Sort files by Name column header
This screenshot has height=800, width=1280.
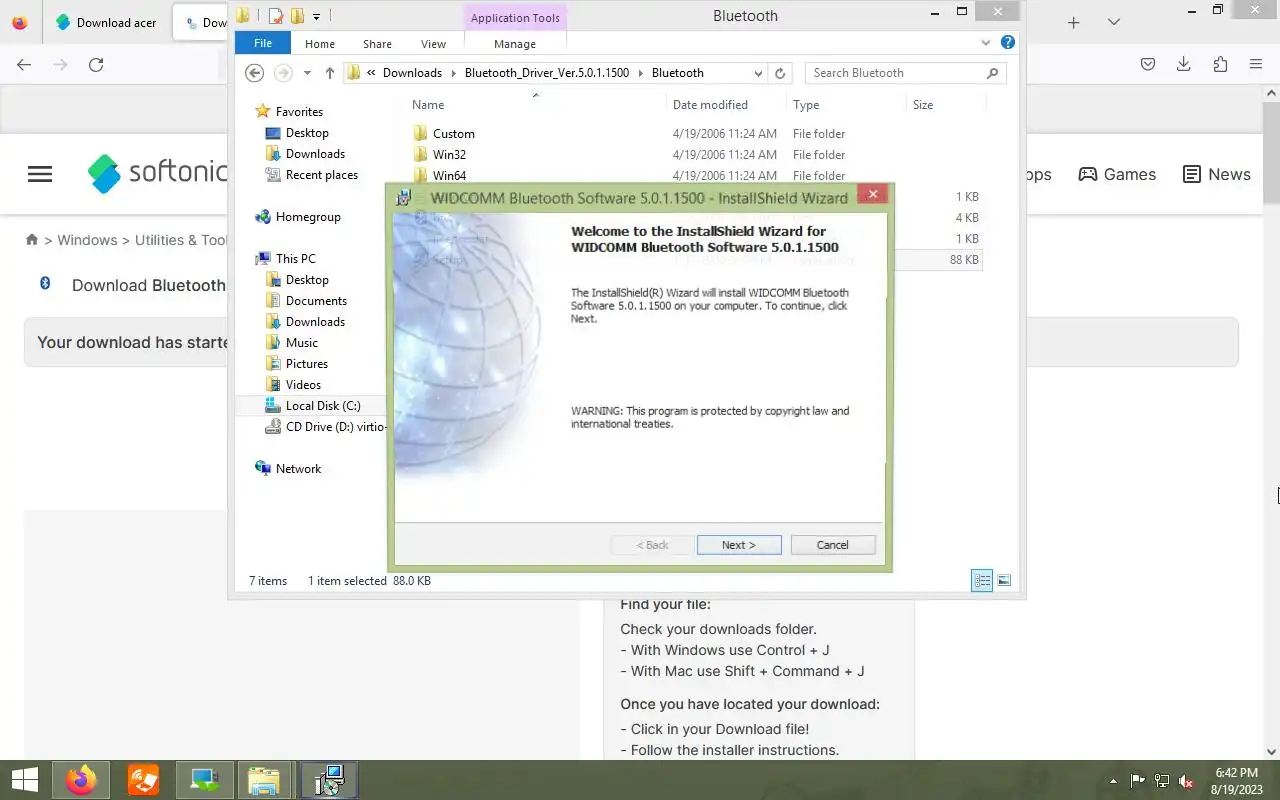[428, 105]
